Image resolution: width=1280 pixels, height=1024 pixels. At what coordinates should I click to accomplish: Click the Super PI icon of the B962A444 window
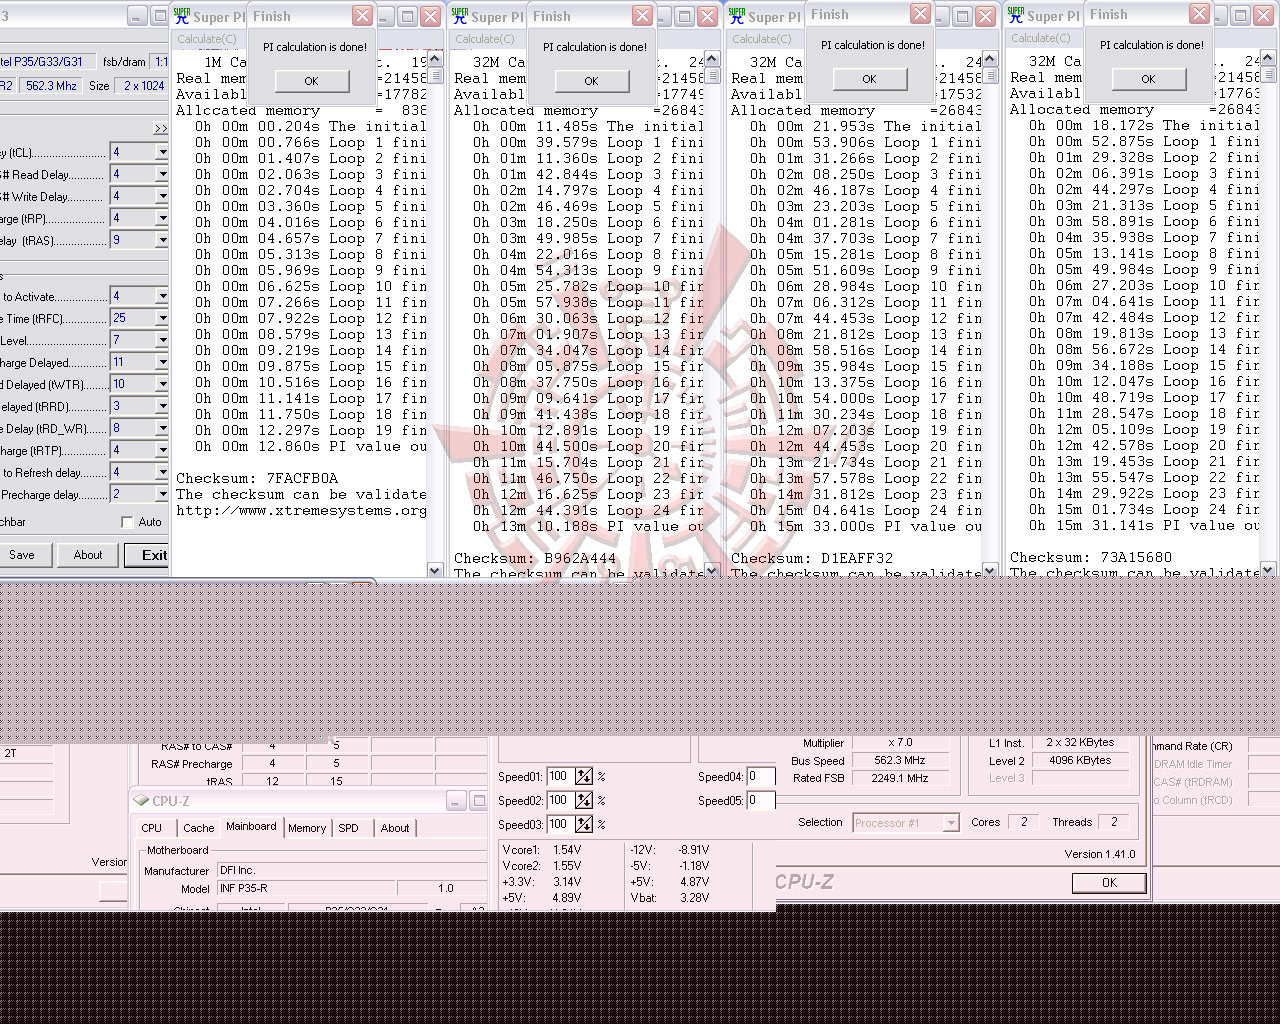point(460,16)
